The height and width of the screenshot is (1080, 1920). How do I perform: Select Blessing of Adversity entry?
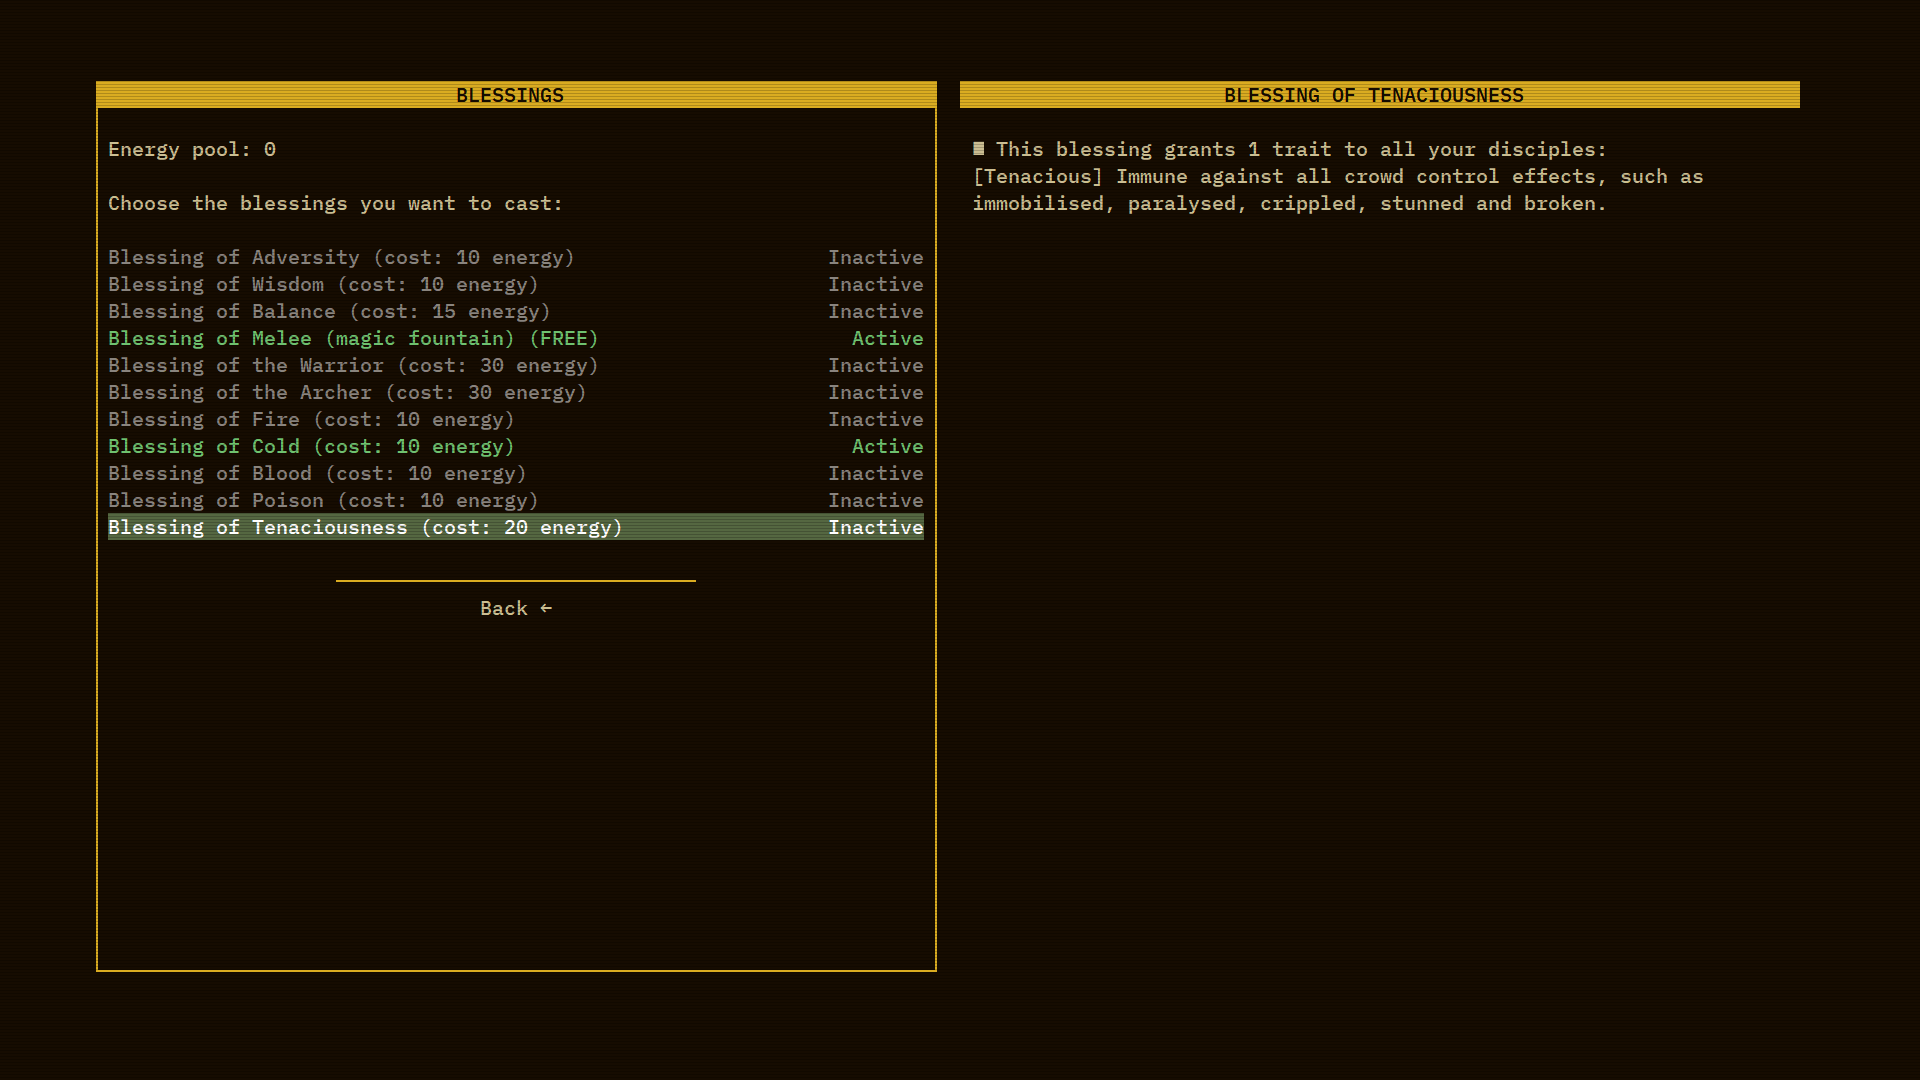tap(341, 258)
